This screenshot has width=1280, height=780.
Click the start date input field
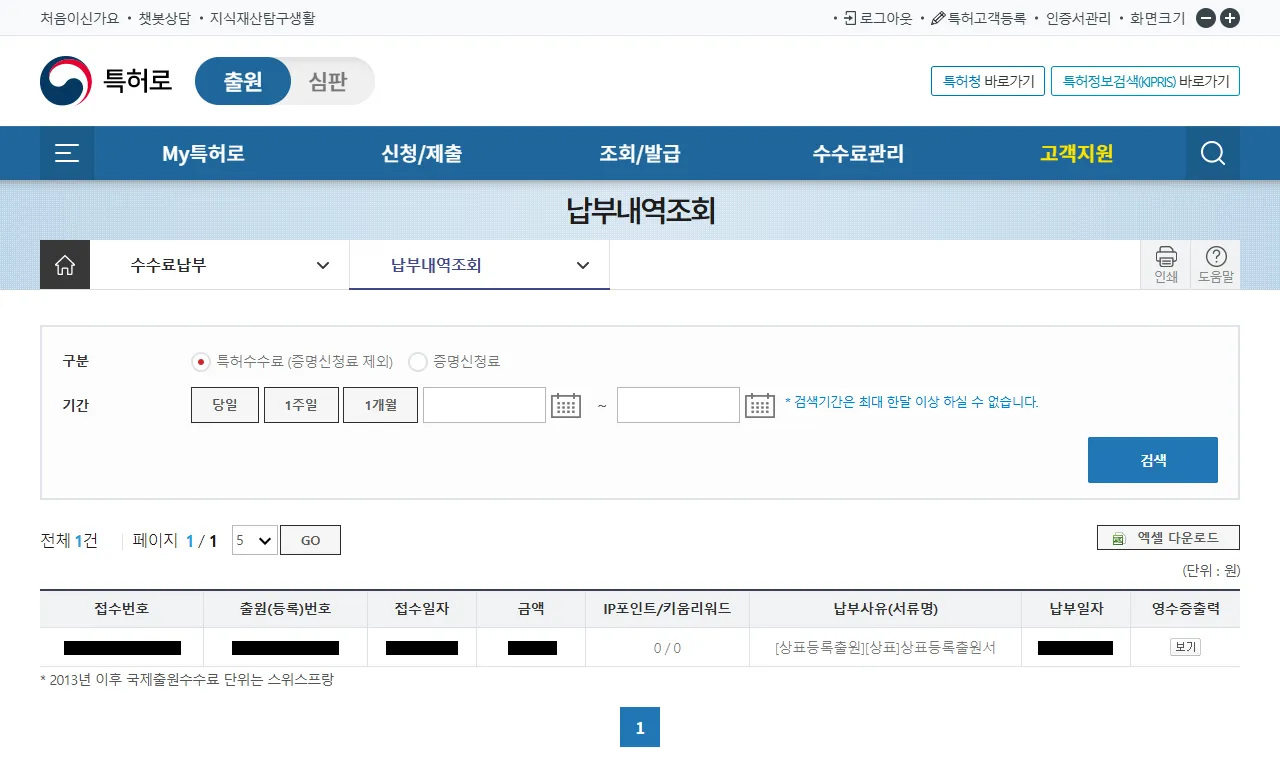[x=484, y=405]
